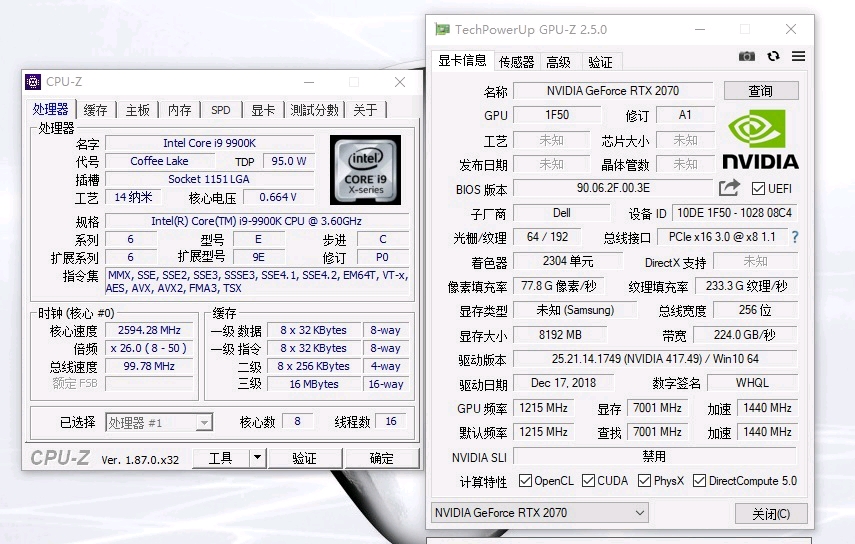The image size is (855, 544).
Task: Switch to the 传感器 tab in GPU-Z
Action: [x=516, y=62]
